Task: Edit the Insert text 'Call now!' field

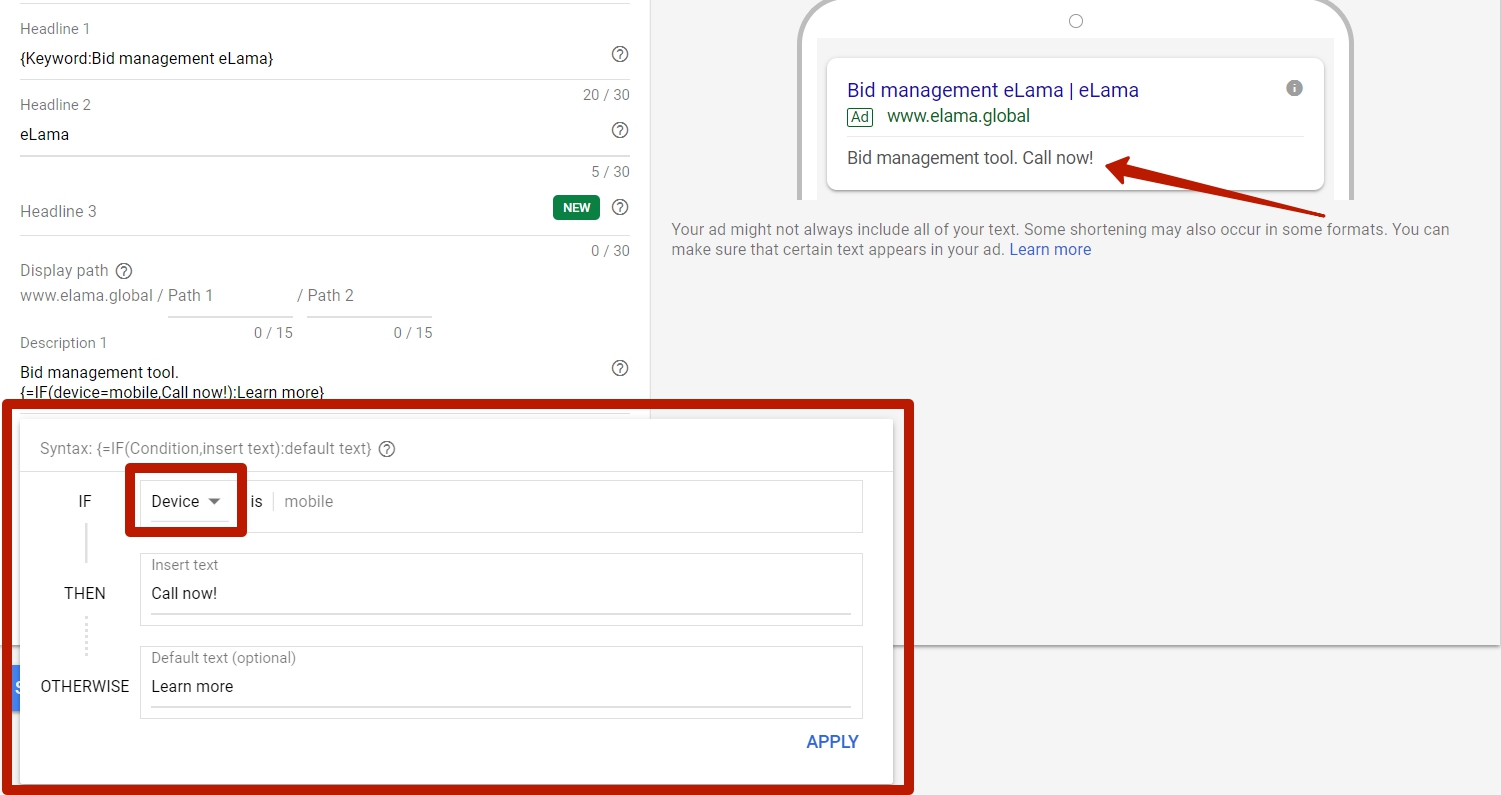Action: [501, 594]
